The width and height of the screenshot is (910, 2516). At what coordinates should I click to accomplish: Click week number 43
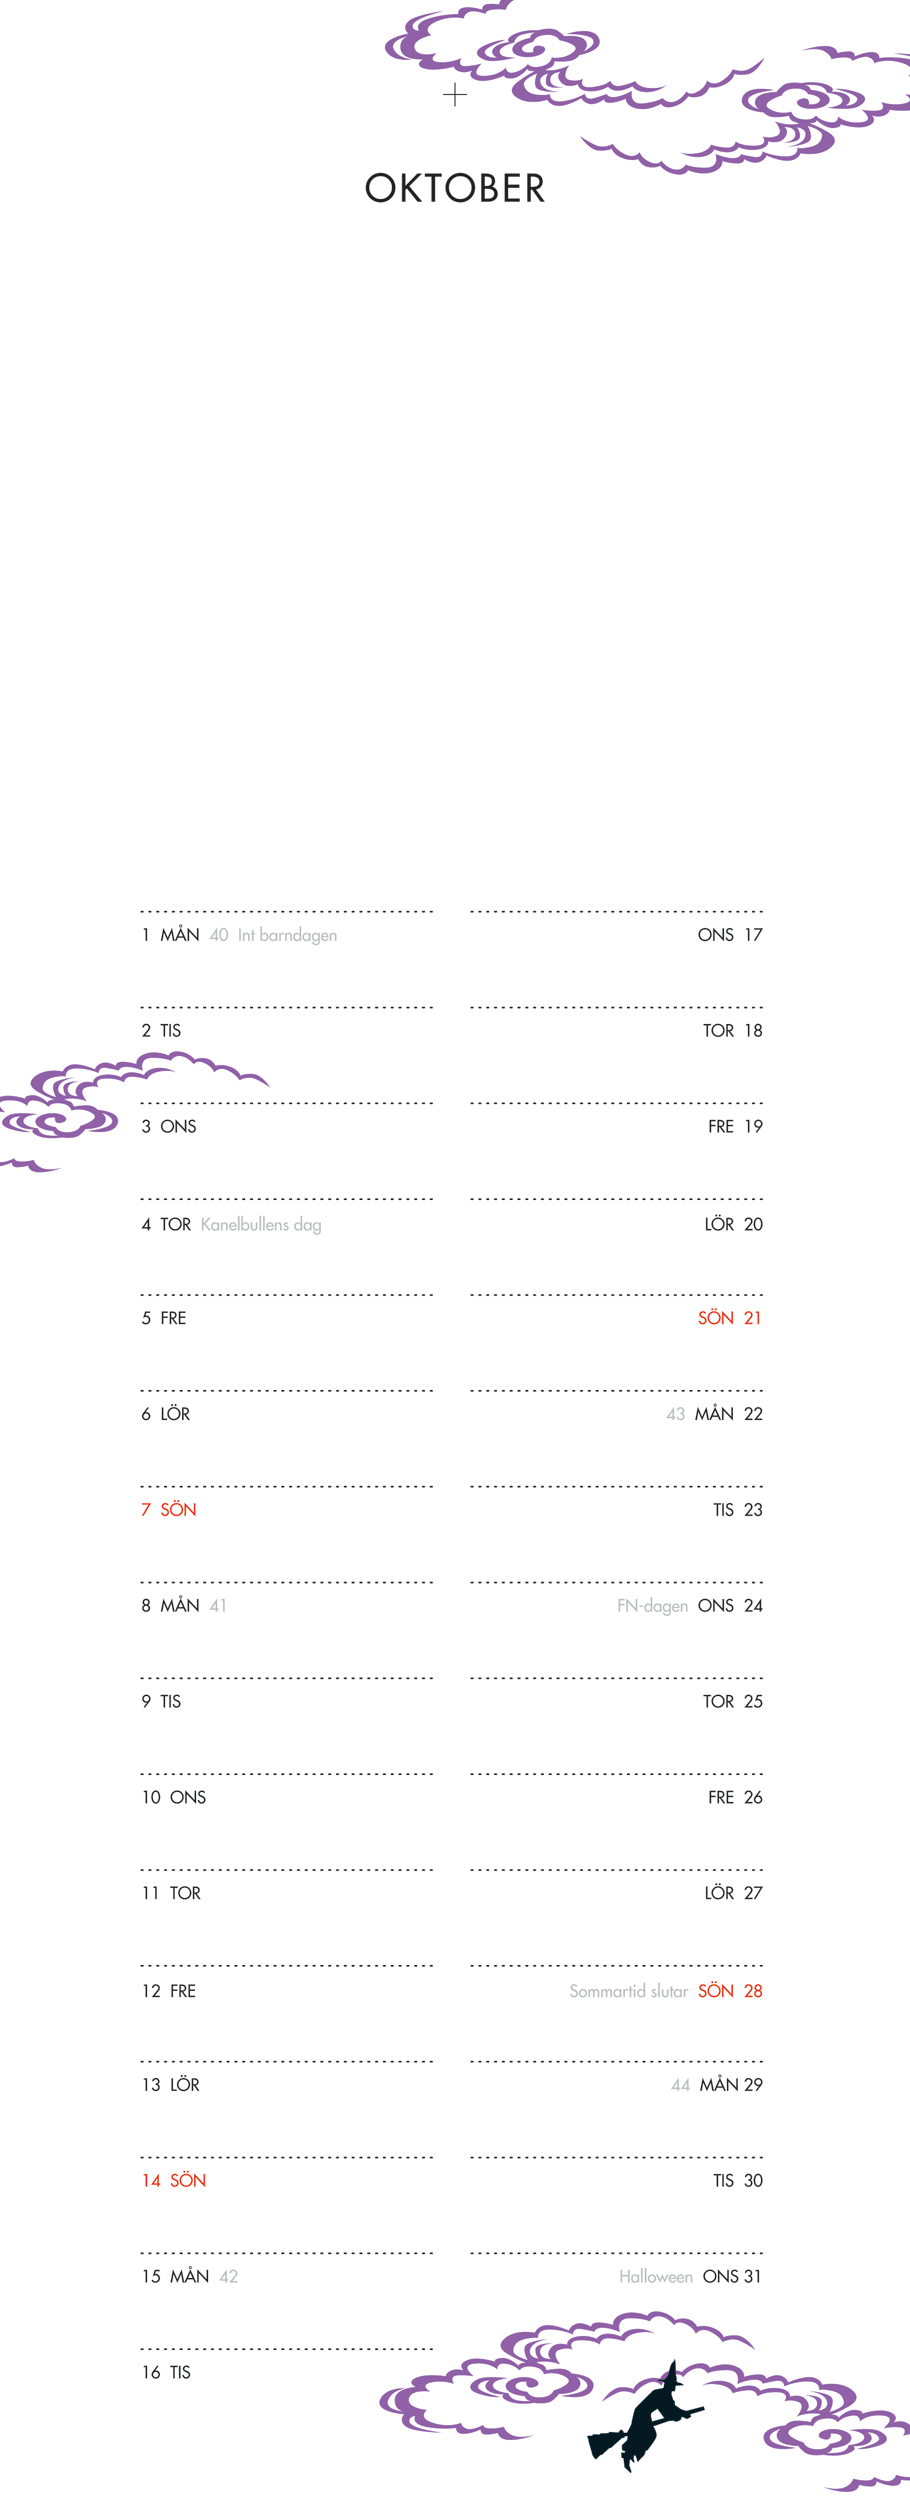click(x=676, y=1414)
